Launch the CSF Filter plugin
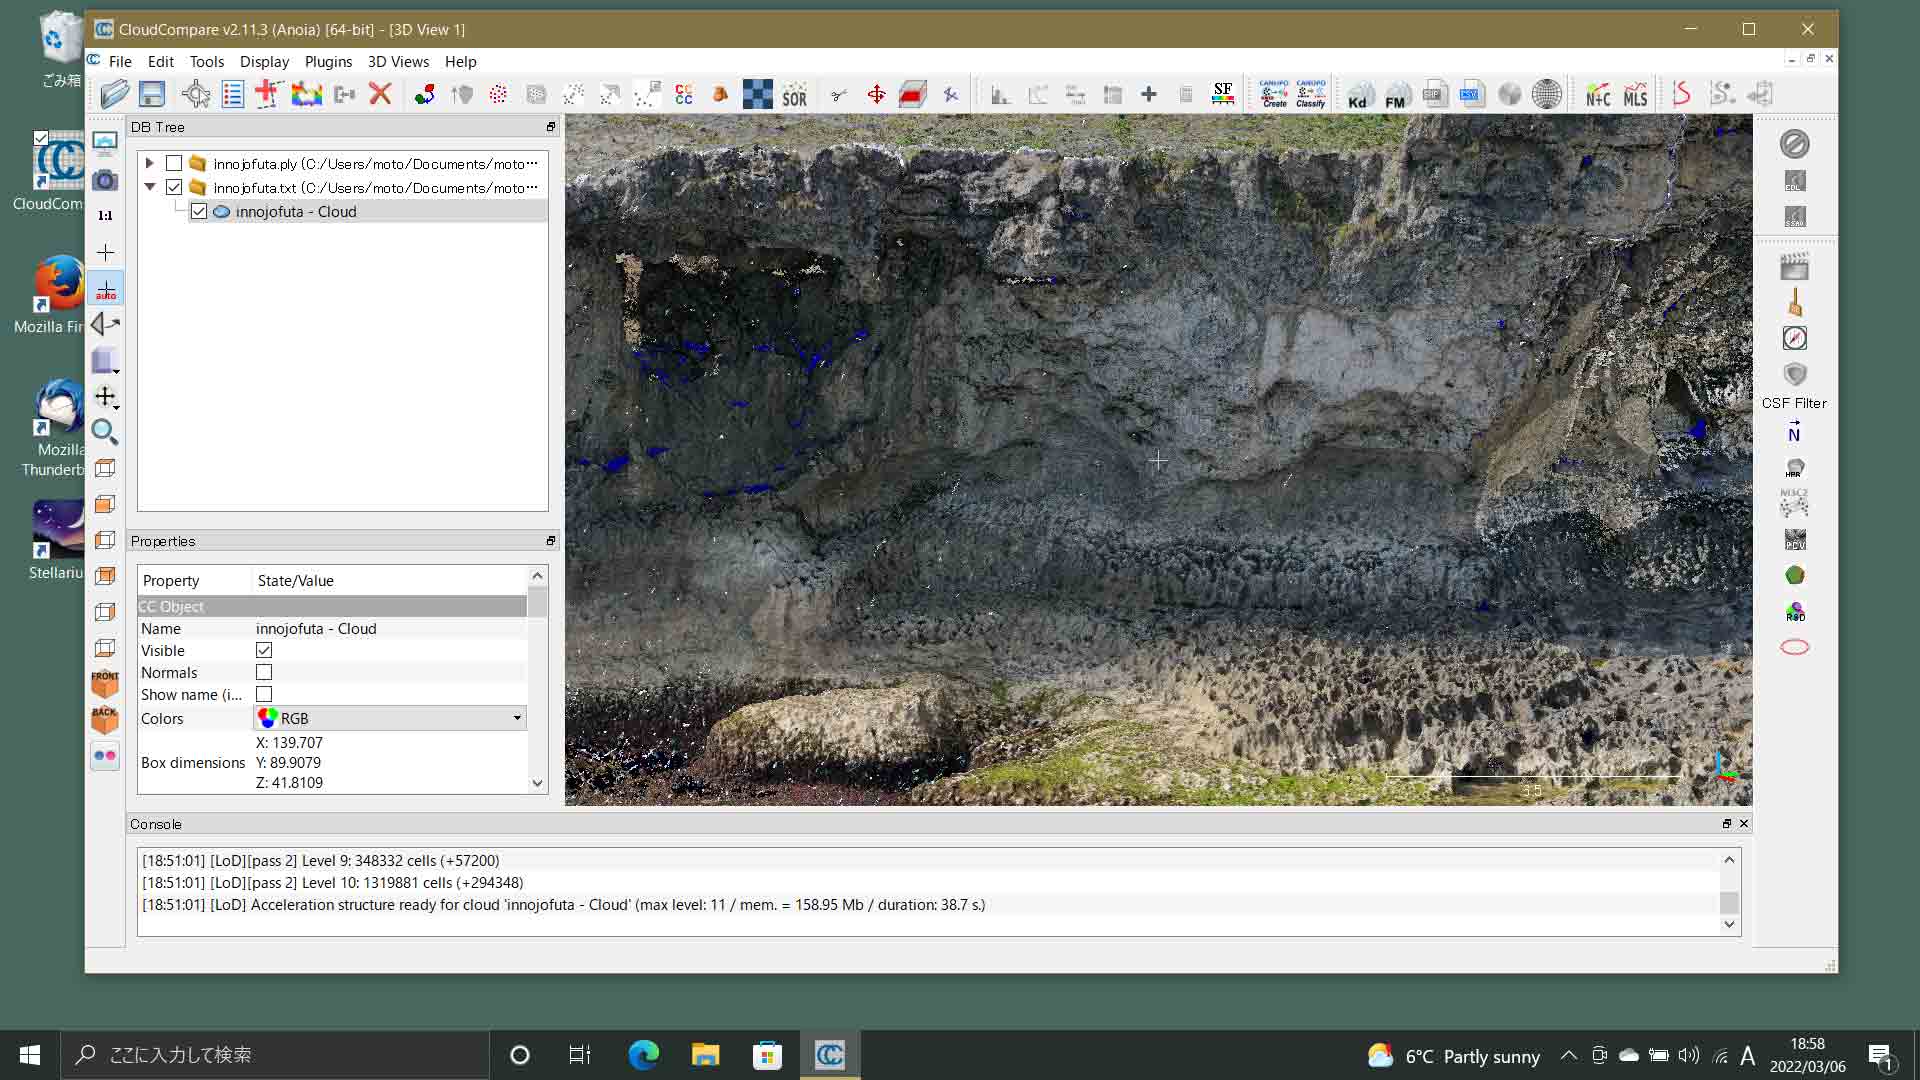The image size is (1920, 1080). click(1795, 375)
